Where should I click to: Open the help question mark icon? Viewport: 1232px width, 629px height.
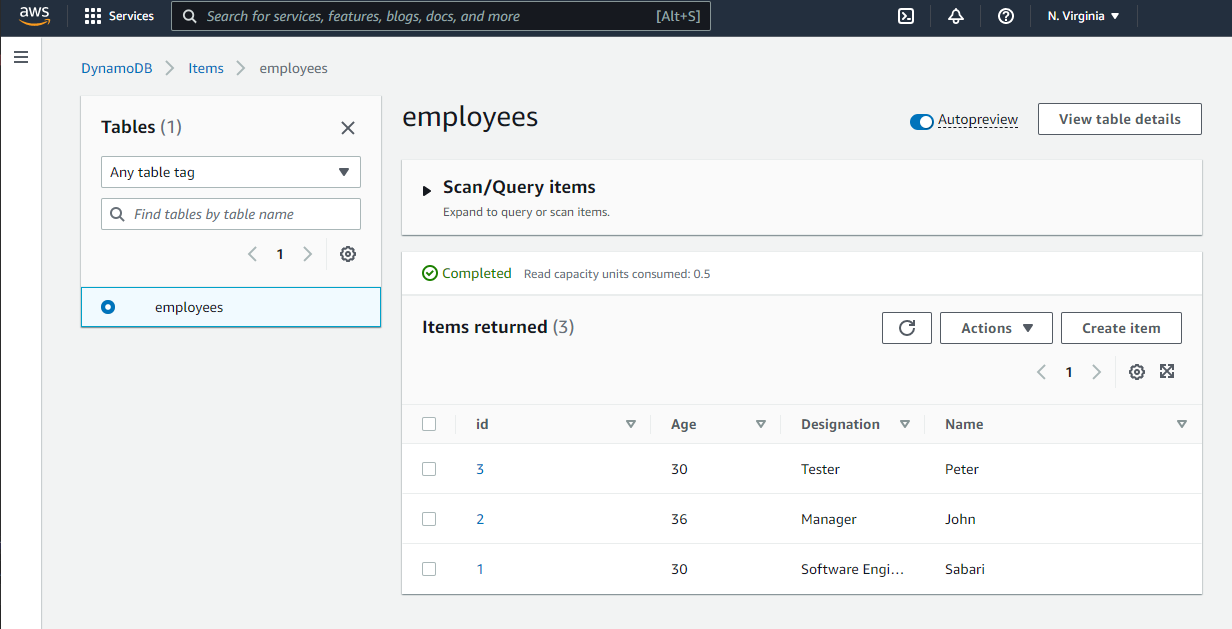pos(1006,16)
